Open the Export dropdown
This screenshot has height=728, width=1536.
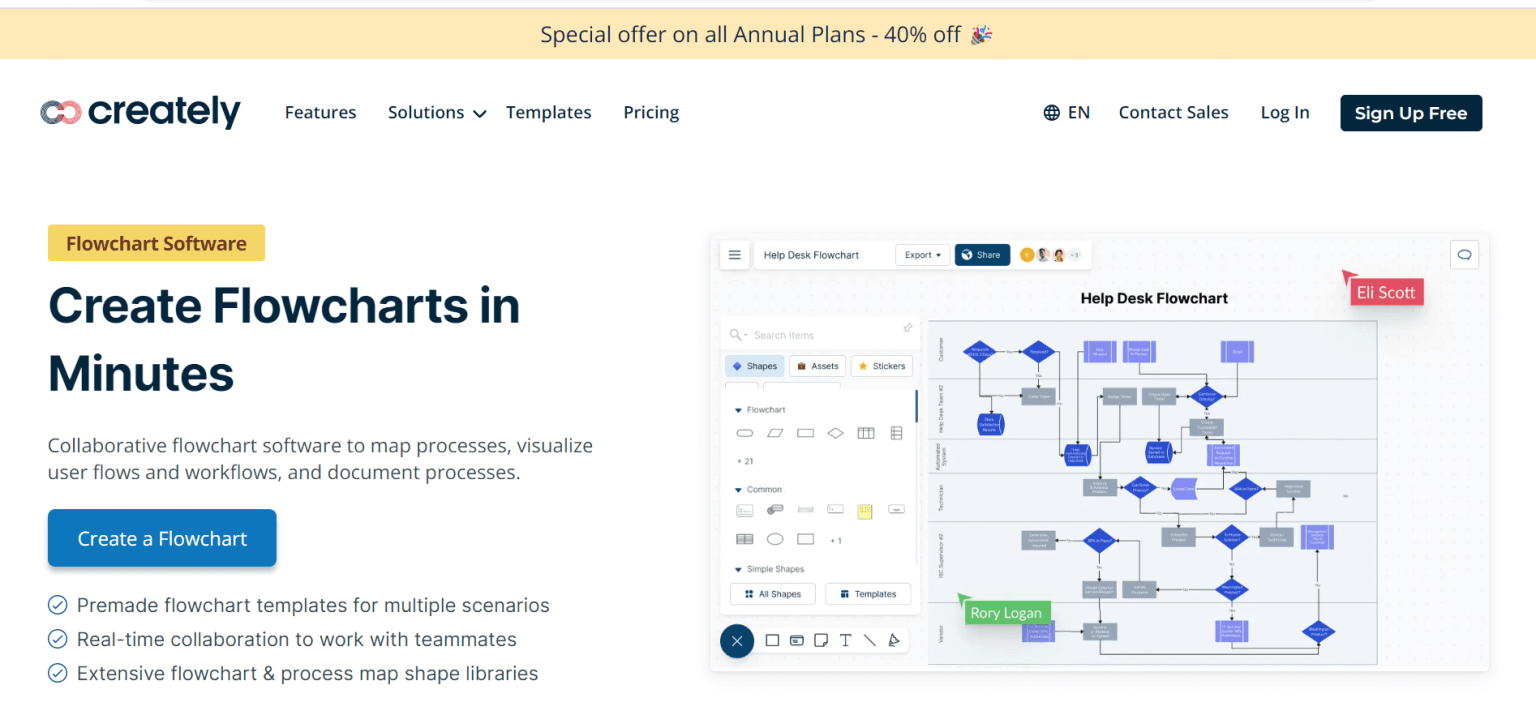pos(922,255)
